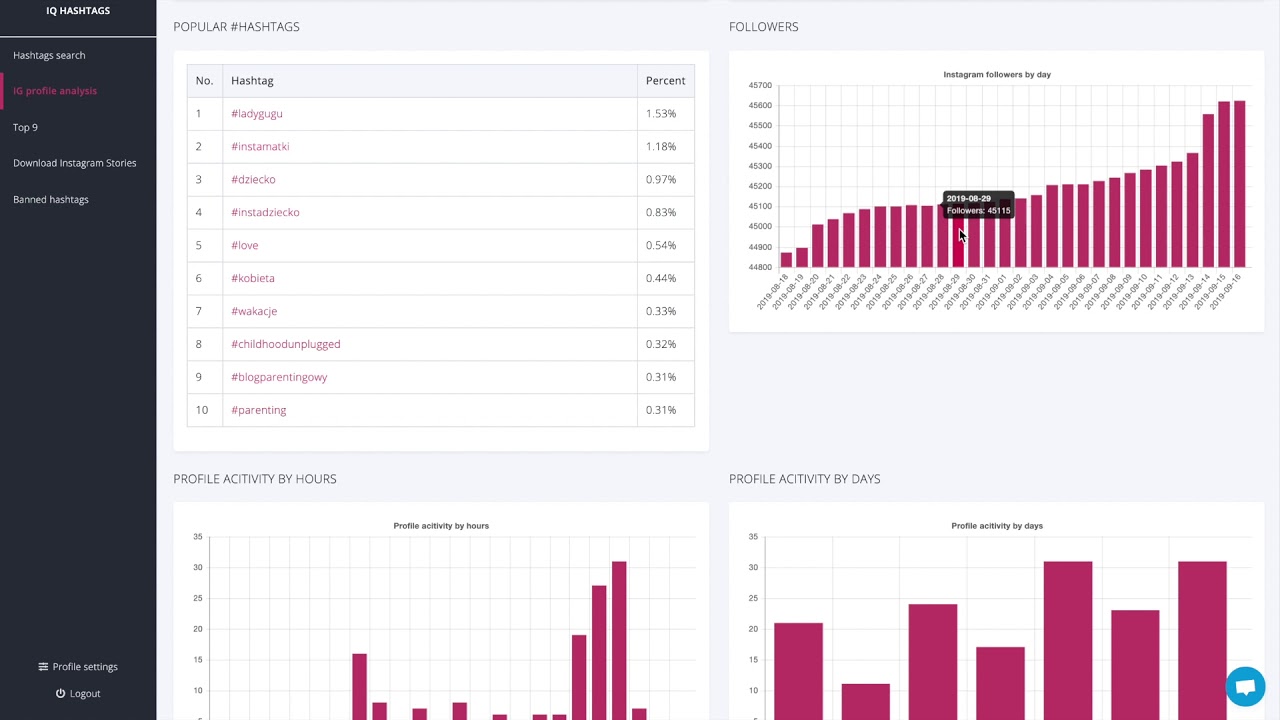Click the IQ HASHTAGS logo title
This screenshot has width=1280, height=720.
click(x=78, y=10)
